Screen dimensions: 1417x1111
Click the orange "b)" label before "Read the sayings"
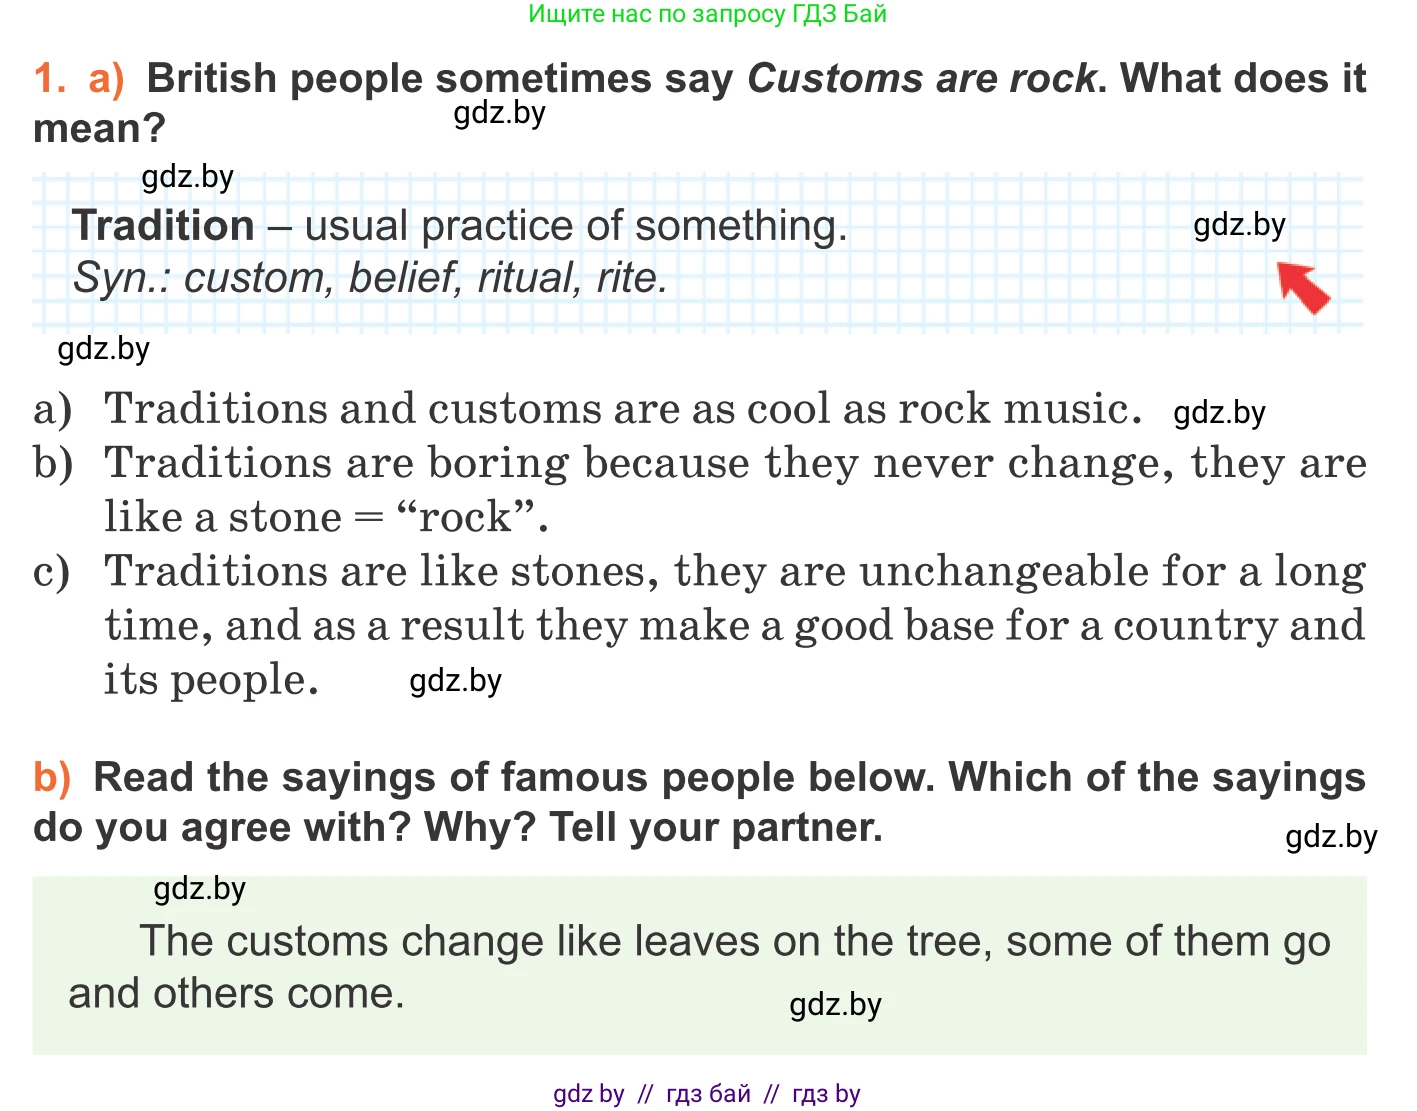52,778
